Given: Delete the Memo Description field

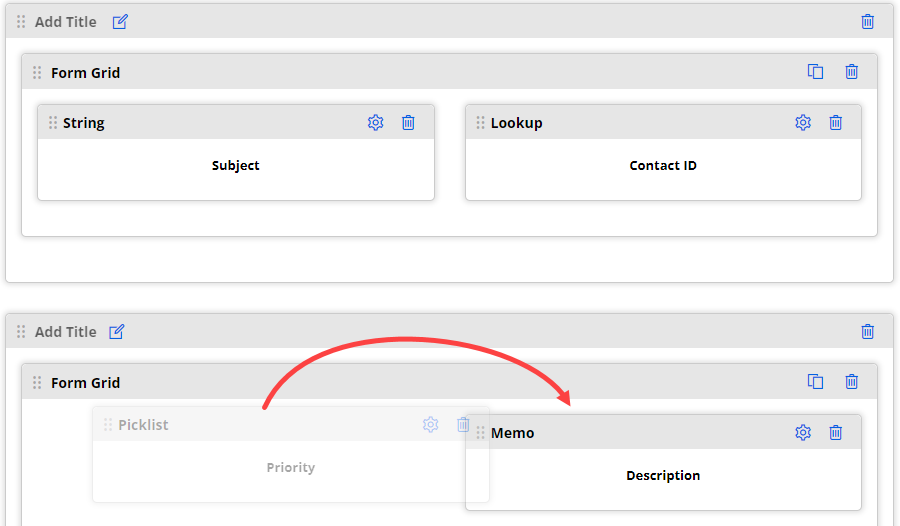Looking at the screenshot, I should click(836, 432).
